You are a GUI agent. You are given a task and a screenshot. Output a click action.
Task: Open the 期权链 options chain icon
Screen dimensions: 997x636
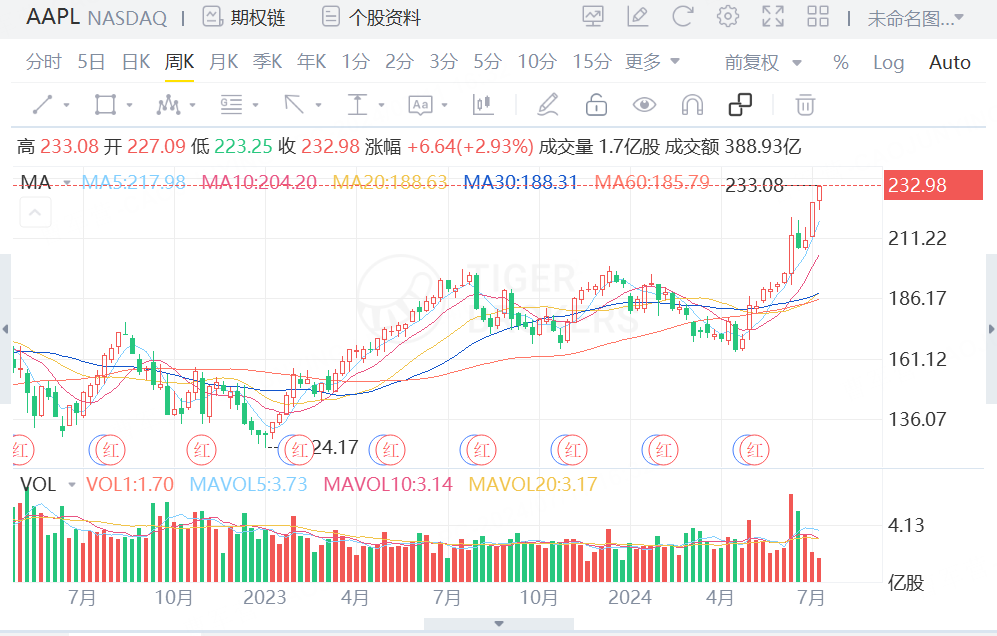click(x=212, y=17)
